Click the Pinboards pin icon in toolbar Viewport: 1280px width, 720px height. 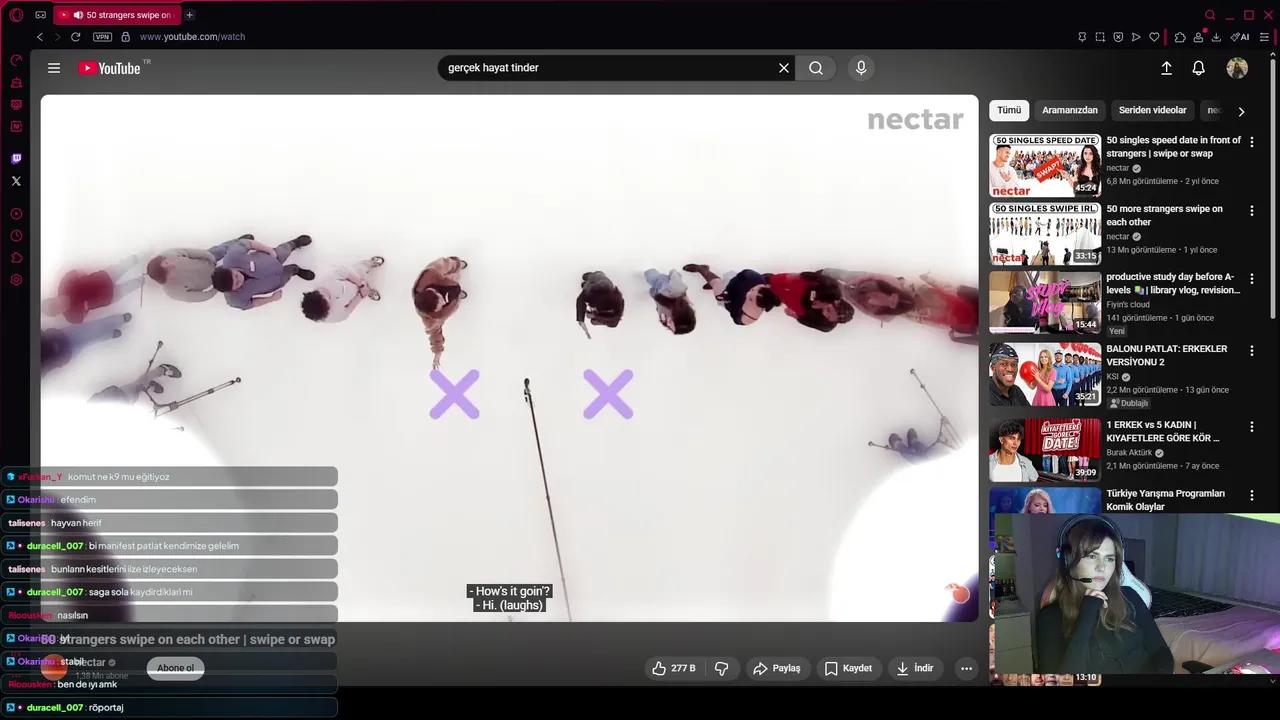click(1082, 37)
